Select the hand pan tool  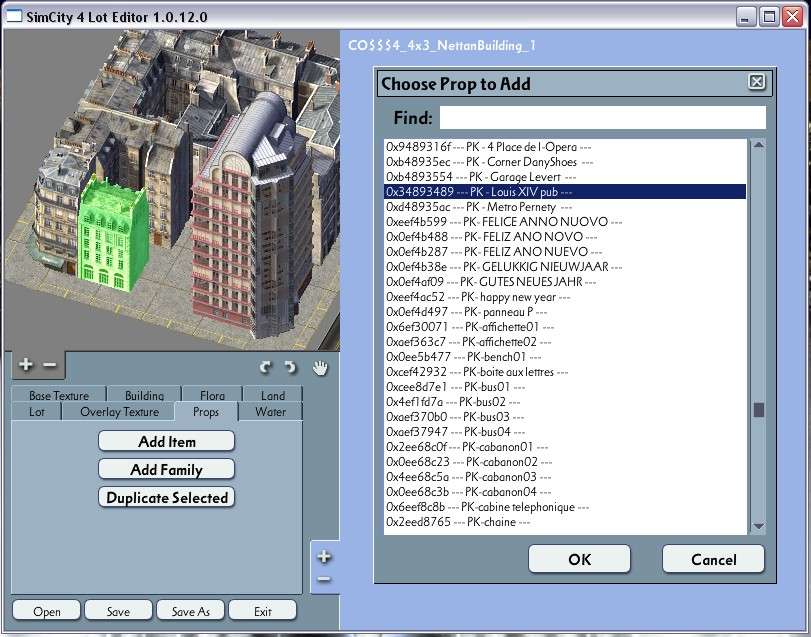pyautogui.click(x=320, y=368)
